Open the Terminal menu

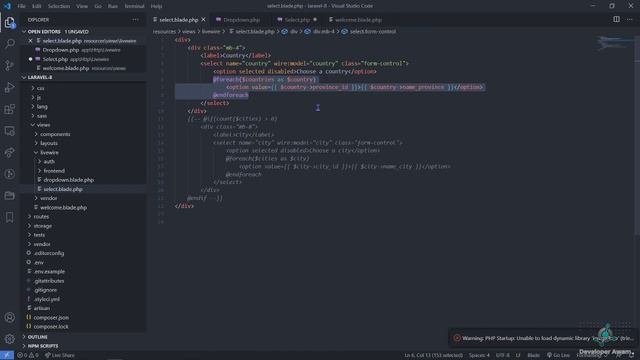[x=134, y=6]
